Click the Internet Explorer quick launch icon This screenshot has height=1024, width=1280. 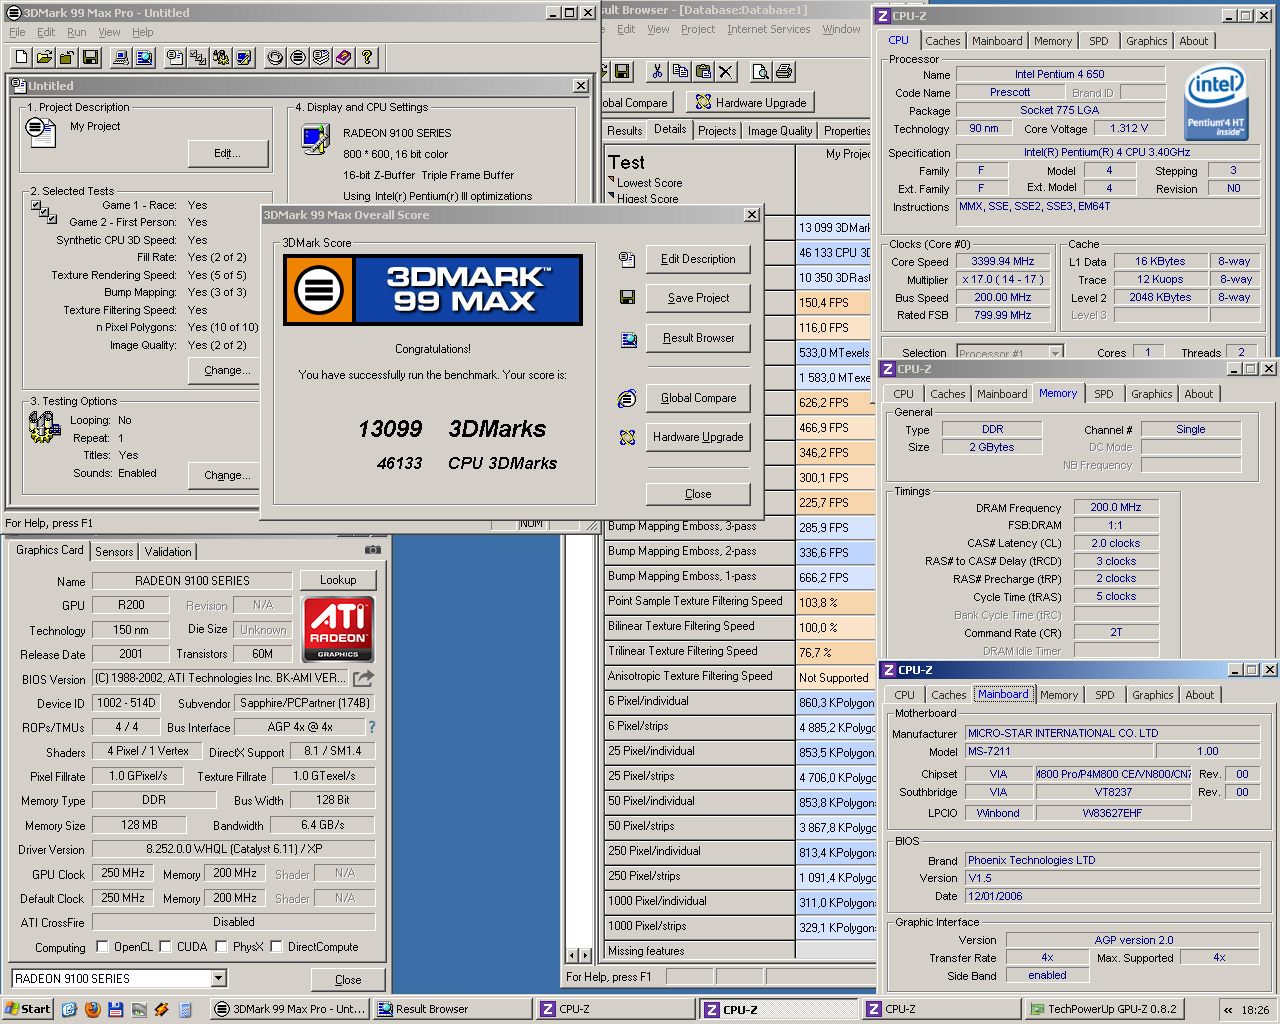[69, 1009]
